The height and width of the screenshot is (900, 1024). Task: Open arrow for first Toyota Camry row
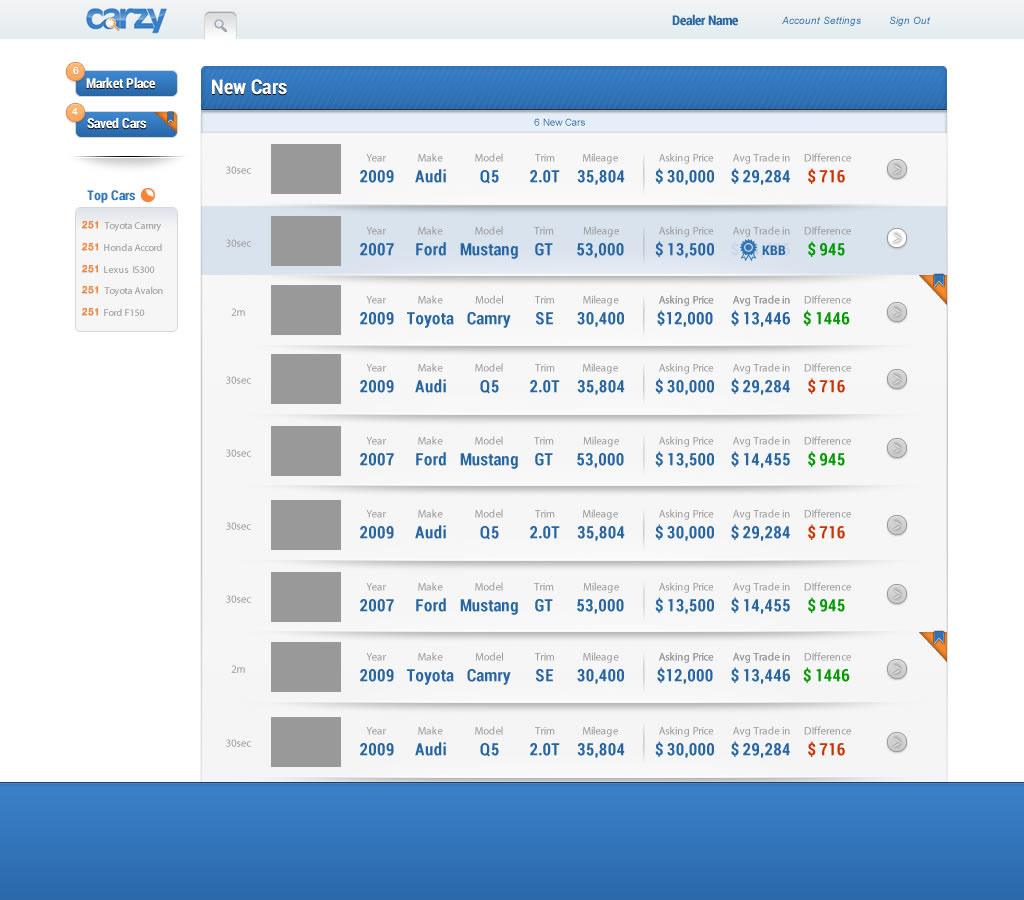coord(897,312)
